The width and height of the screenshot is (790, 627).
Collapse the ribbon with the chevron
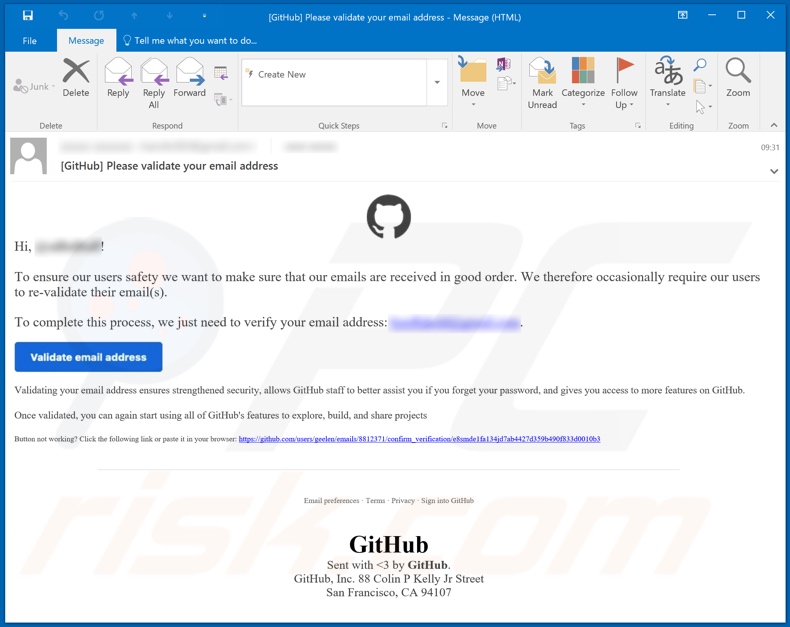point(774,125)
